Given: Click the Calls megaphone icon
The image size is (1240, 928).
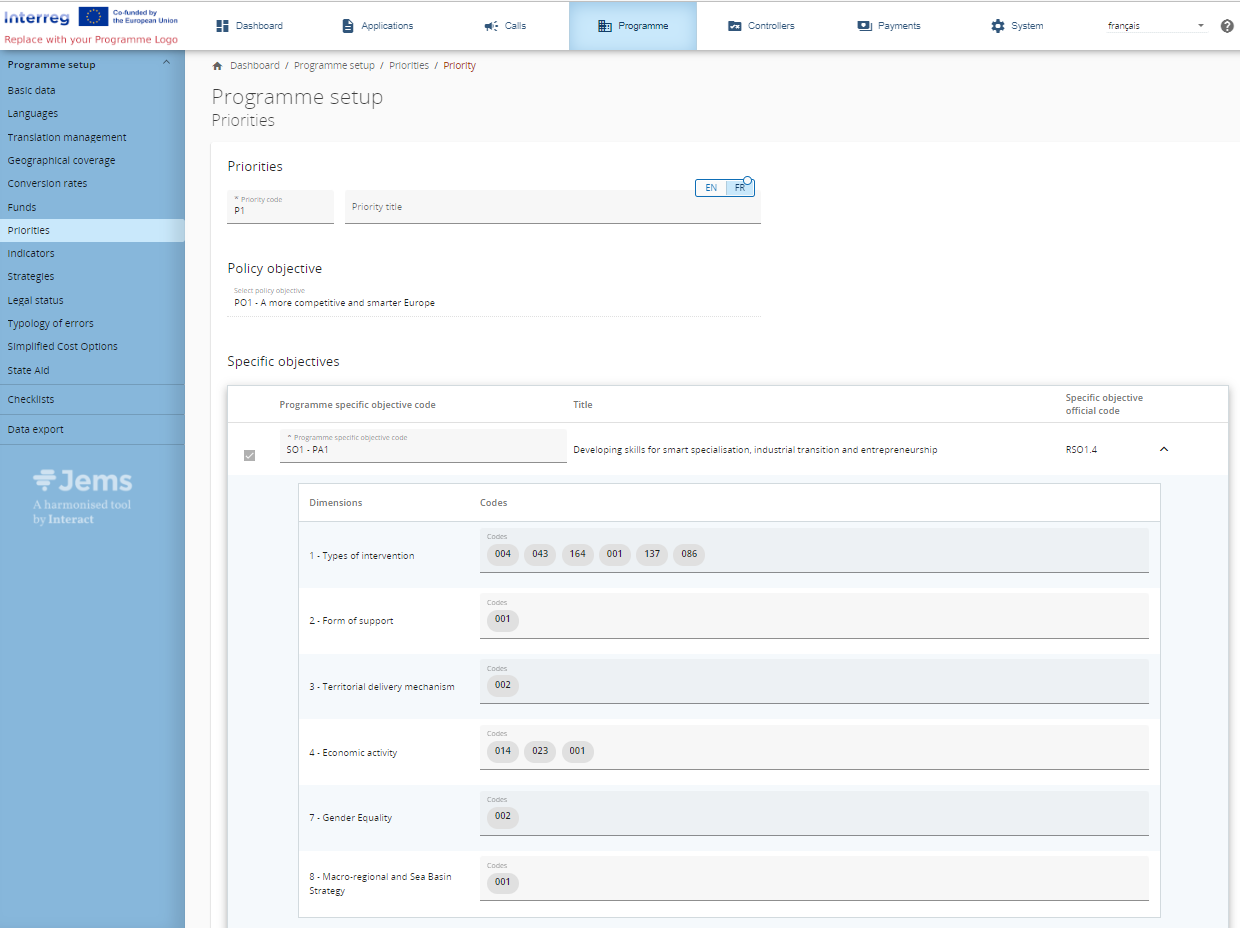Looking at the screenshot, I should (x=491, y=26).
